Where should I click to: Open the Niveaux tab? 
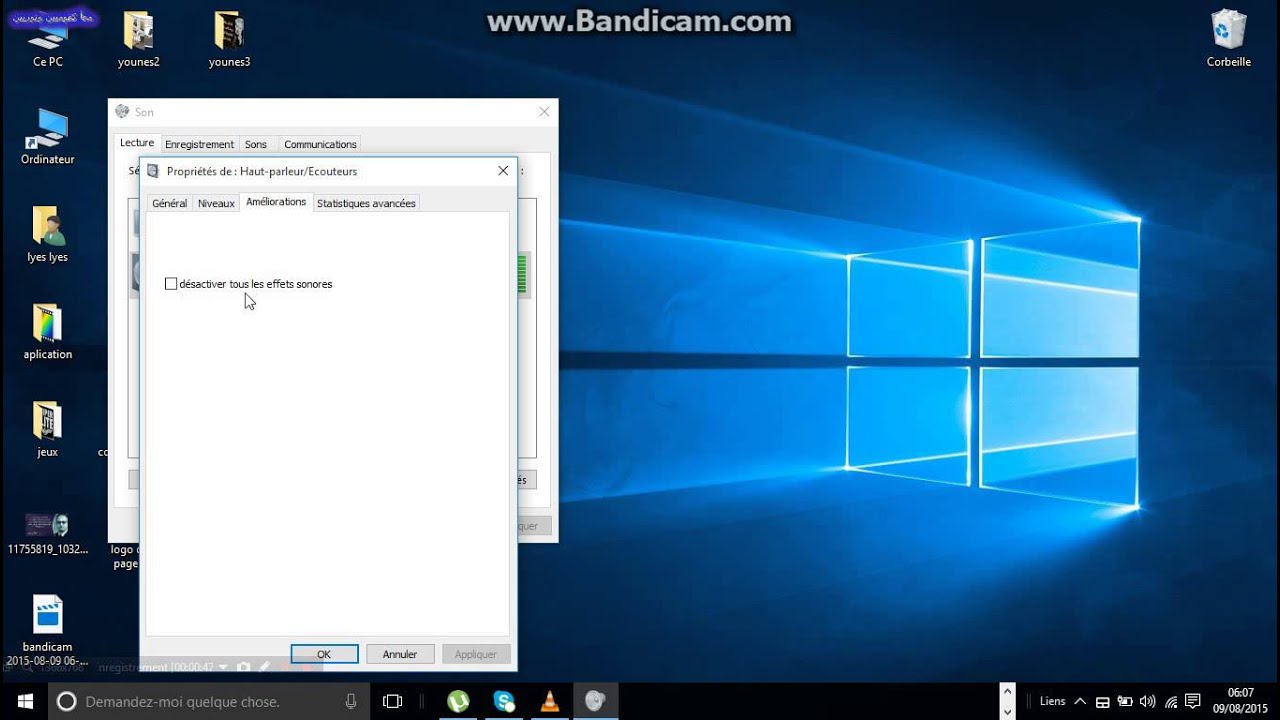click(x=216, y=203)
